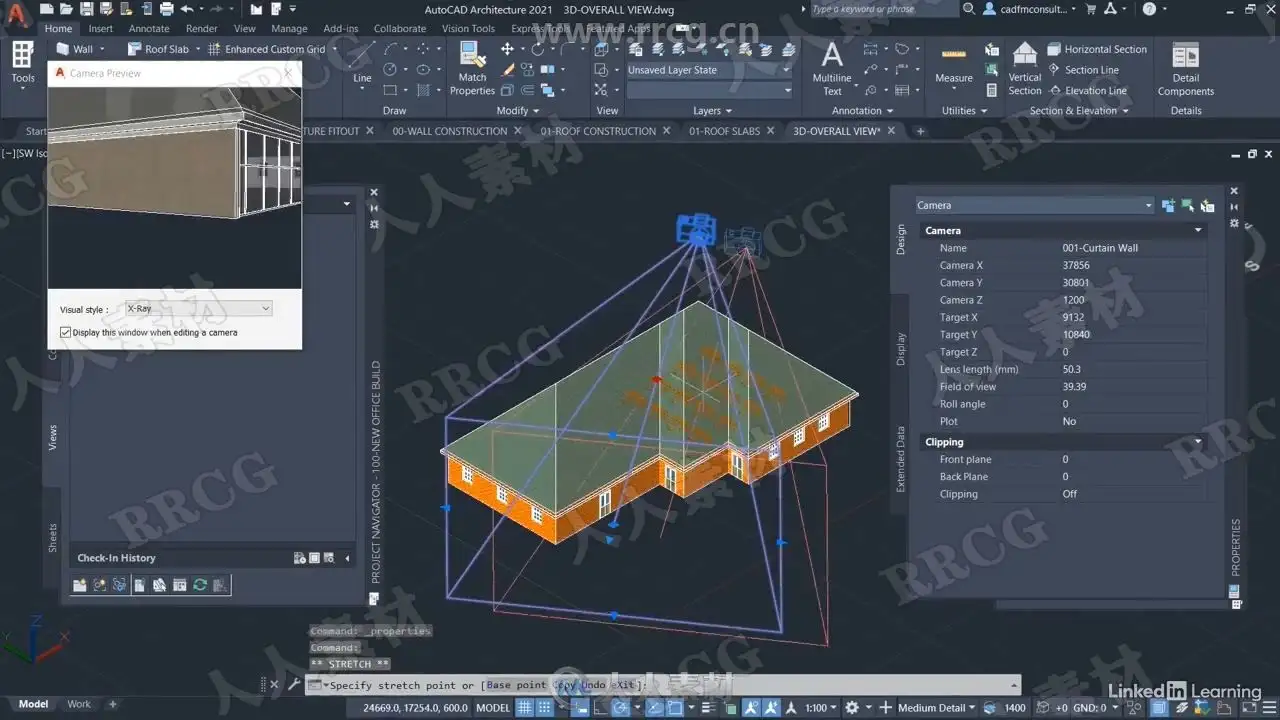
Task: Open the Medium Detail level dropdown
Action: (936, 708)
